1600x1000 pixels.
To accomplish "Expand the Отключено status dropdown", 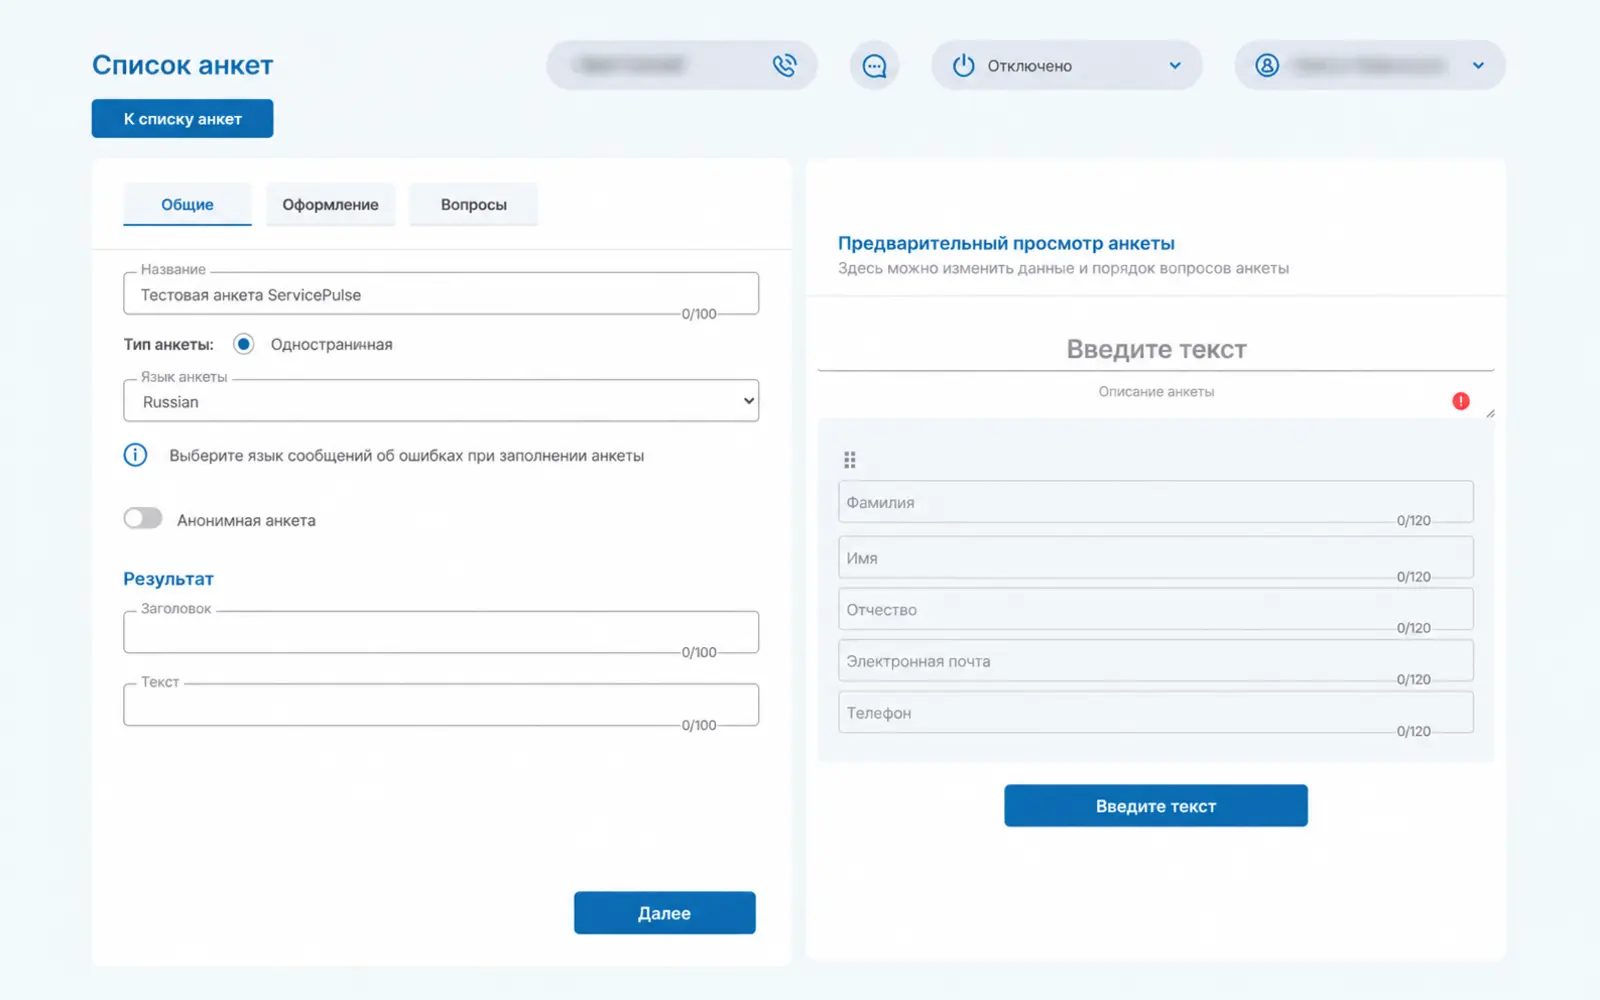I will click(x=1067, y=65).
